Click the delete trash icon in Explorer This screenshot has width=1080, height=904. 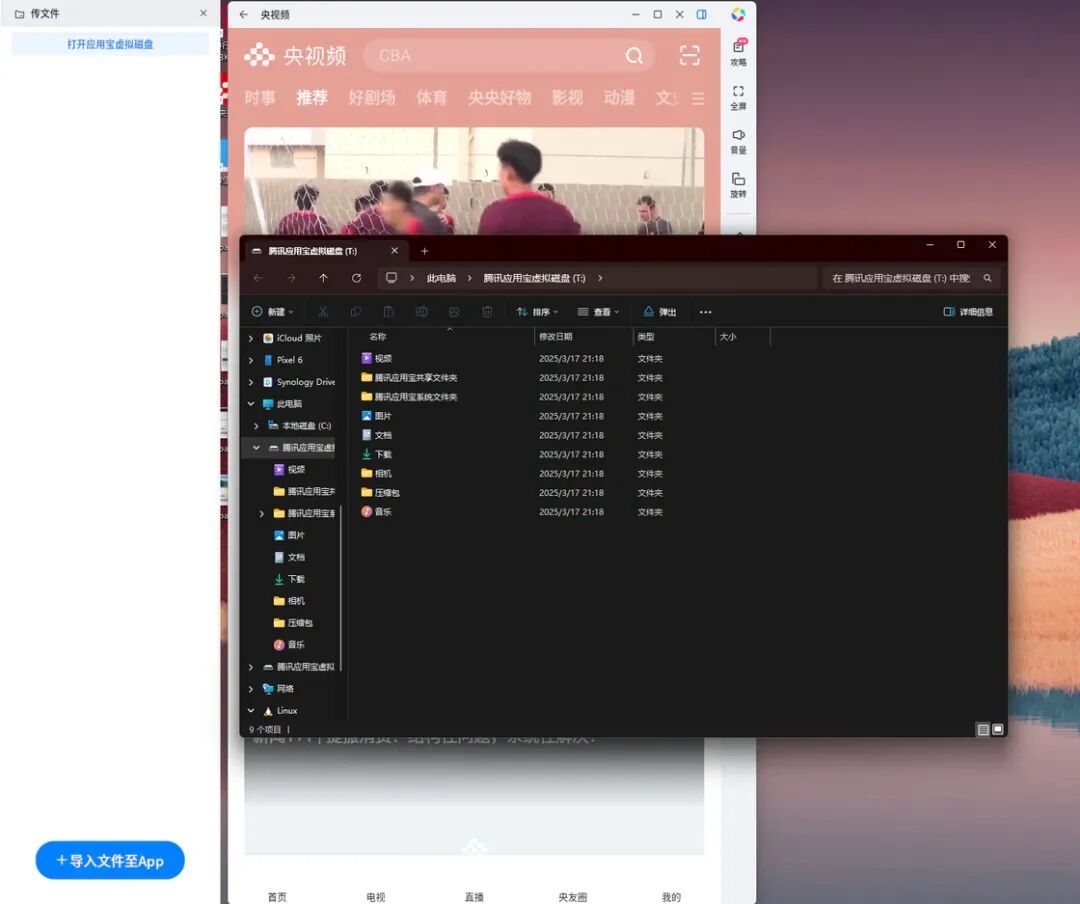[487, 312]
